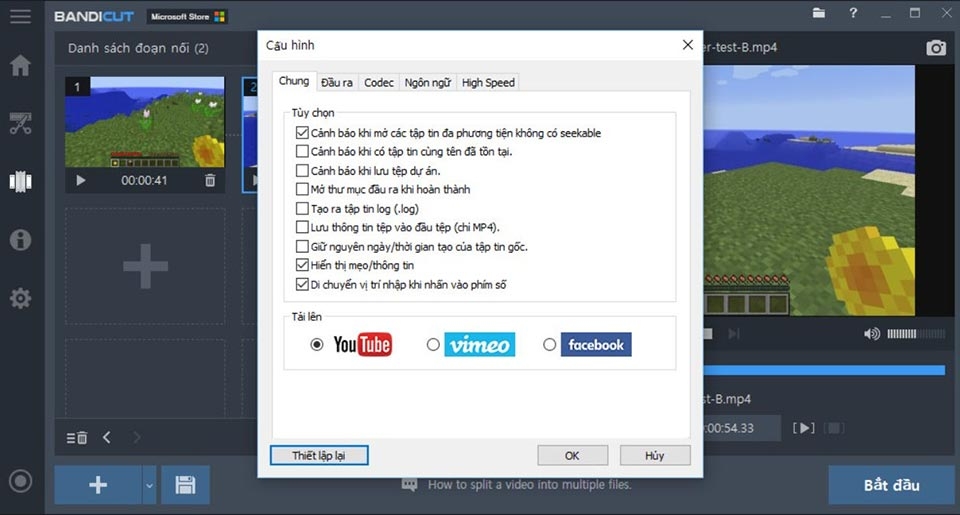Enable warning when same-name file exists
Viewport: 960px width, 515px height.
(x=302, y=151)
